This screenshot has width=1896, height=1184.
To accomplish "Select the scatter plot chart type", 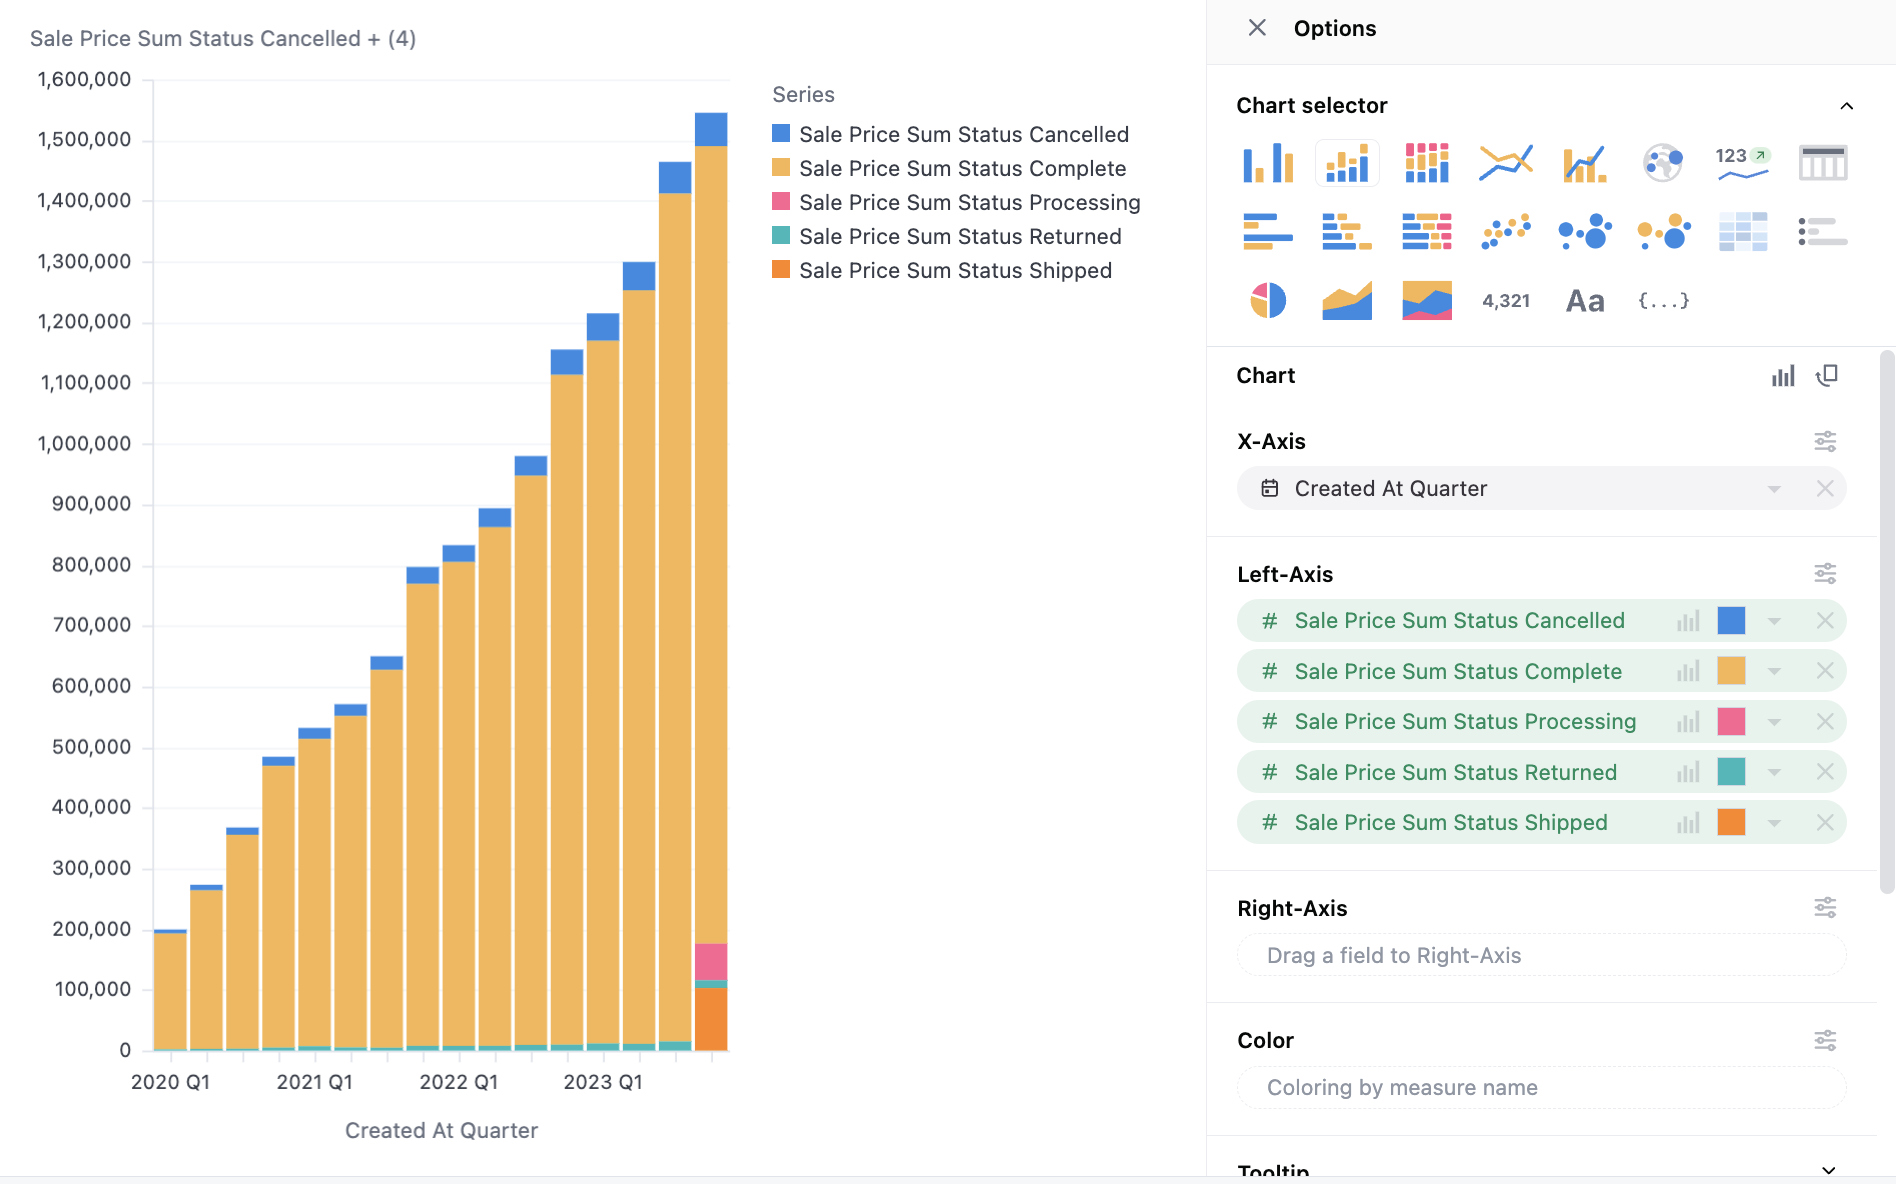I will 1504,231.
